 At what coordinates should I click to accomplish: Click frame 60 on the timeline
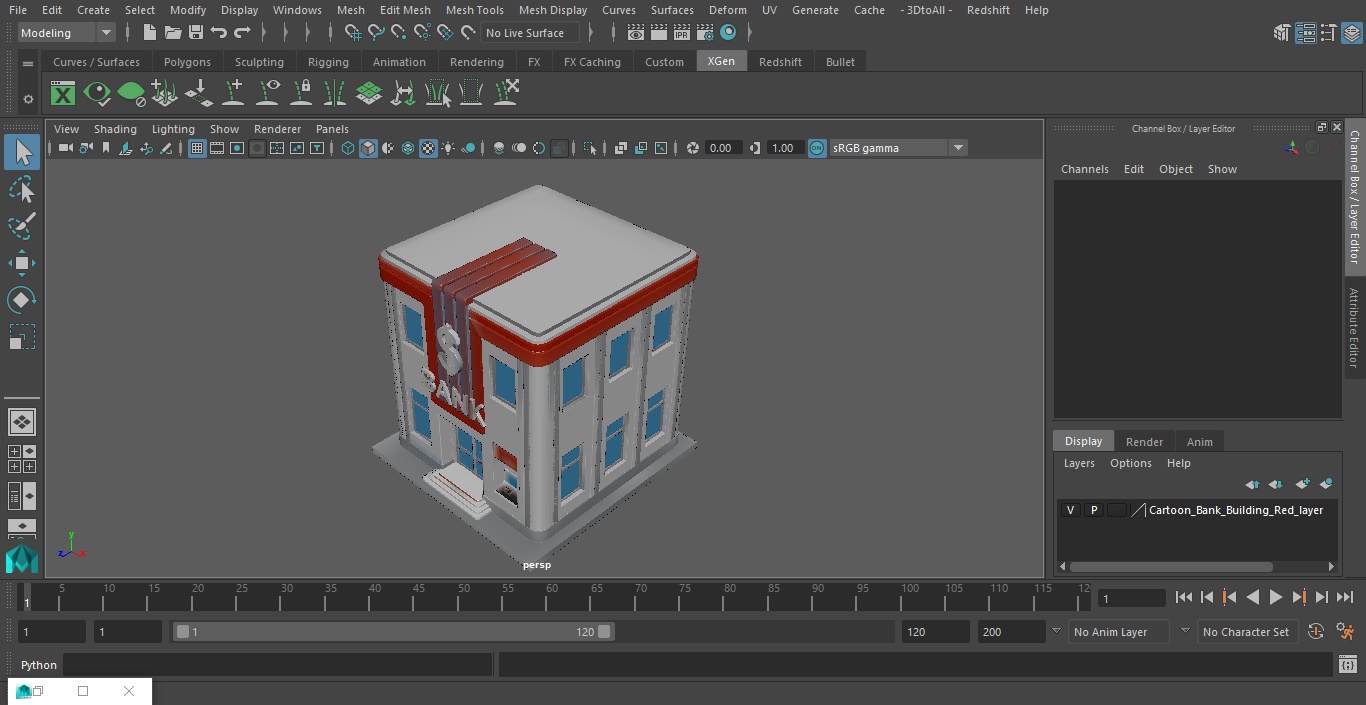(x=552, y=597)
